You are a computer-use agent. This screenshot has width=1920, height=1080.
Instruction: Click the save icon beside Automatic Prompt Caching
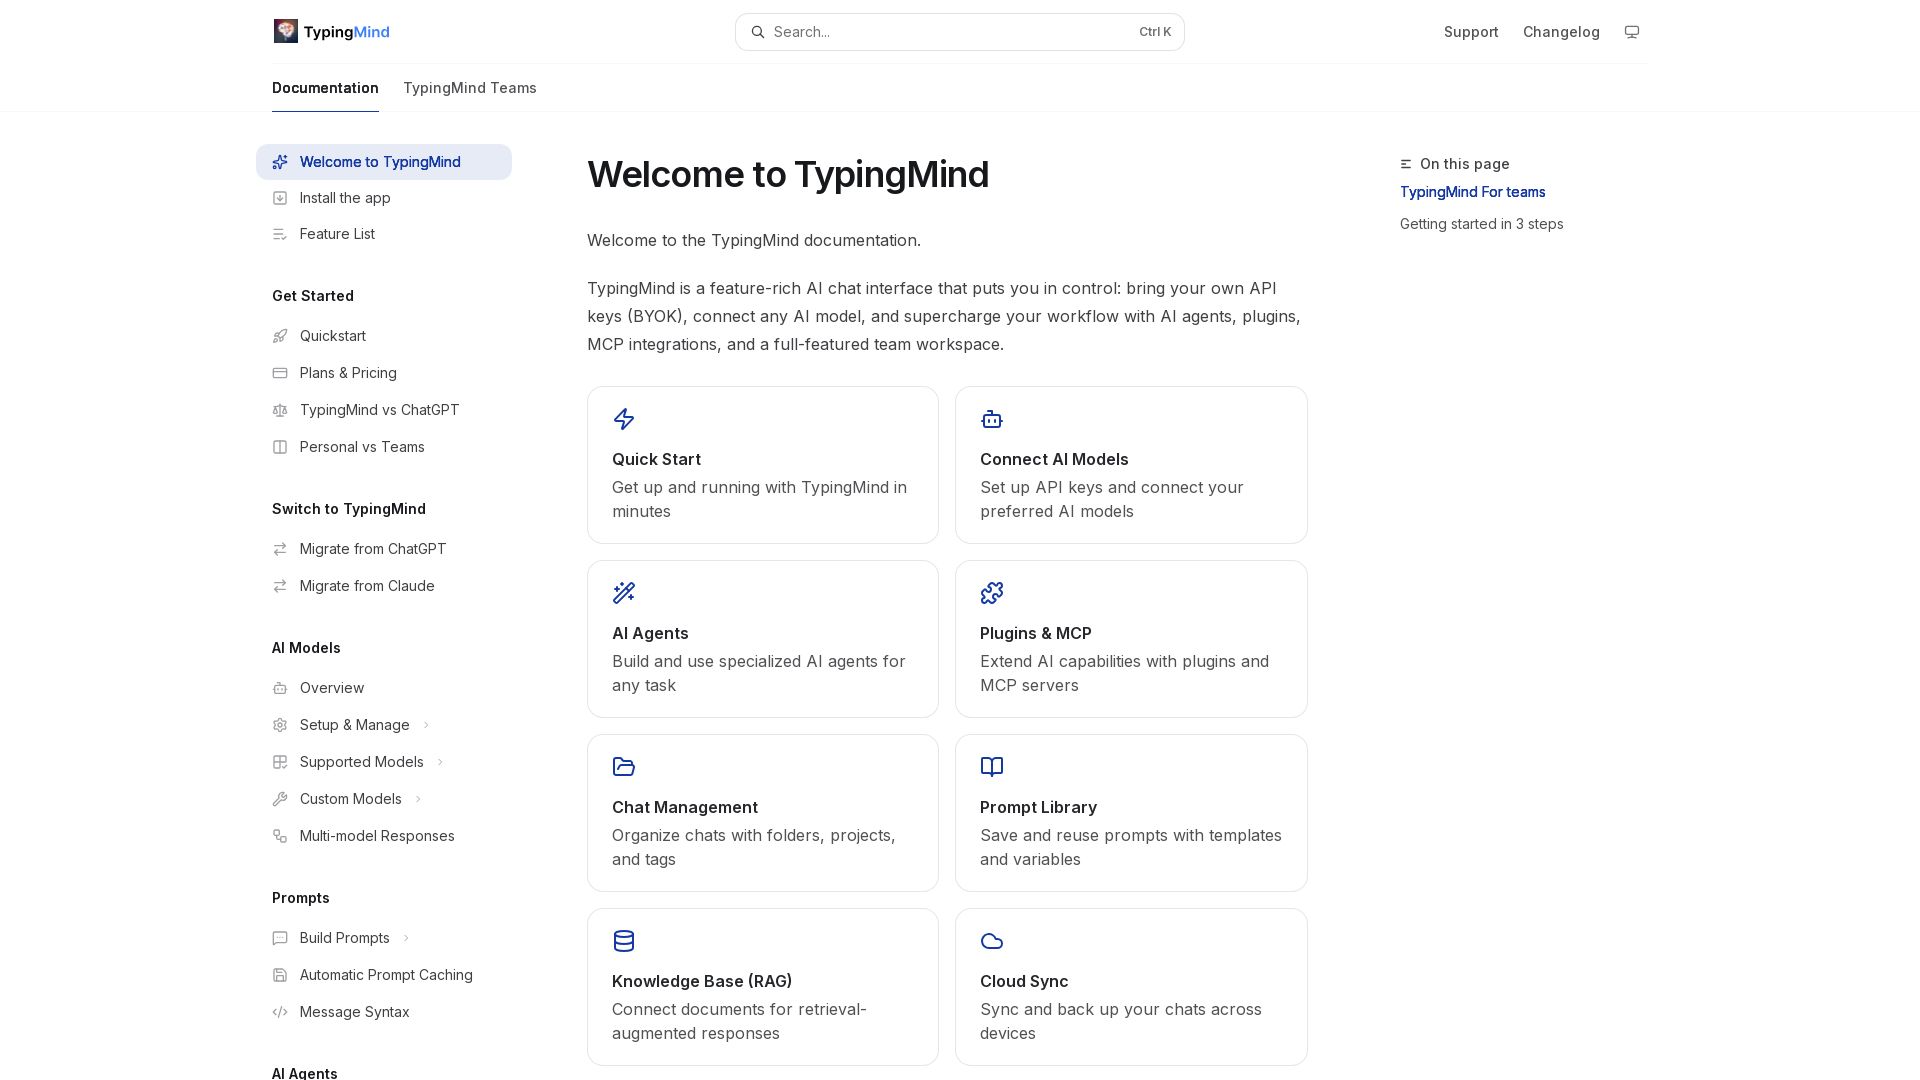[280, 975]
